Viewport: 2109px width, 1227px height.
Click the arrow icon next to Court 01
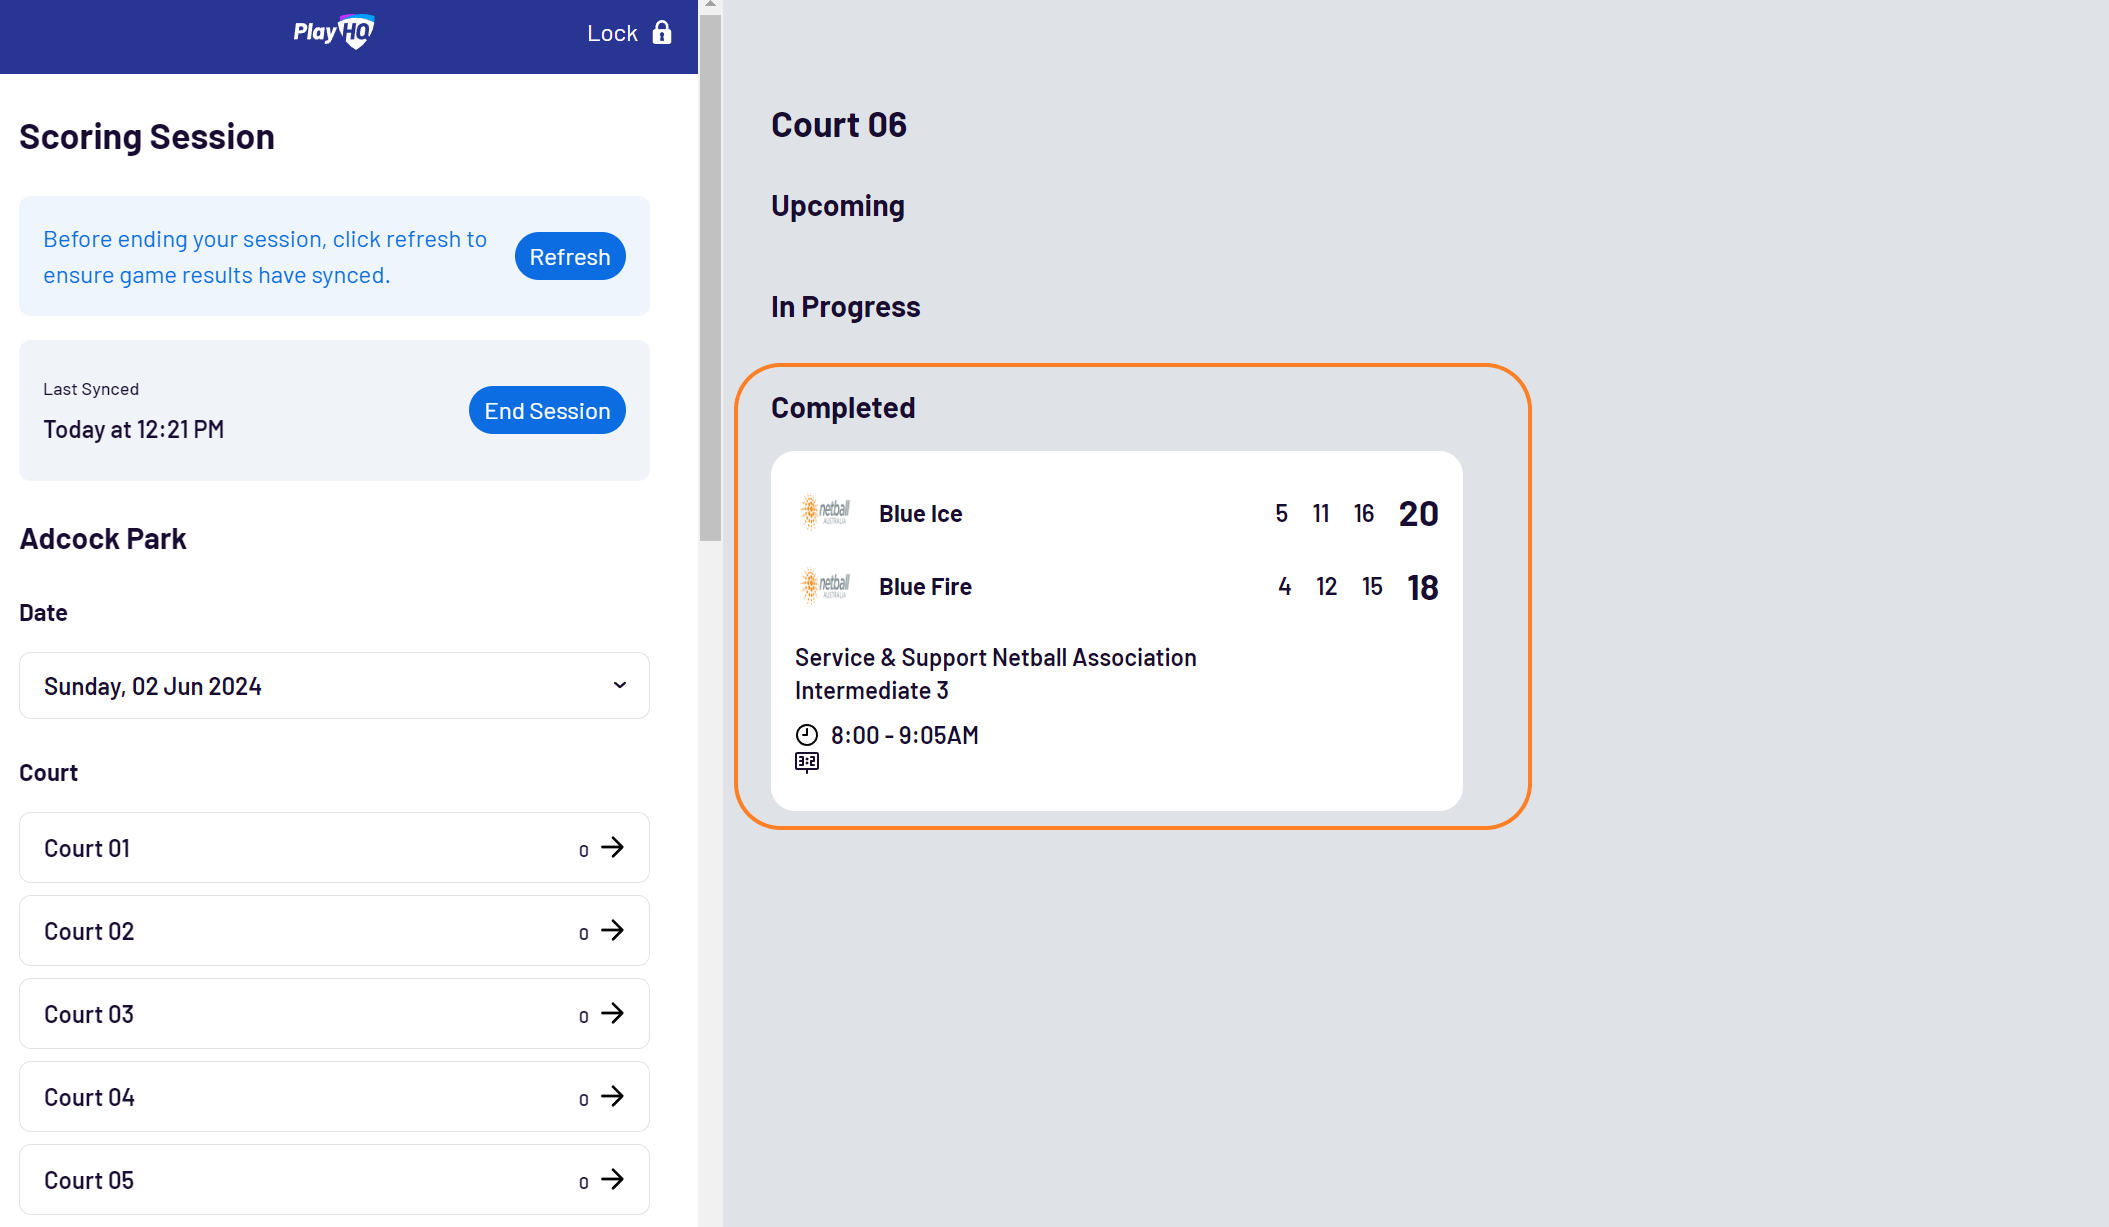click(611, 847)
